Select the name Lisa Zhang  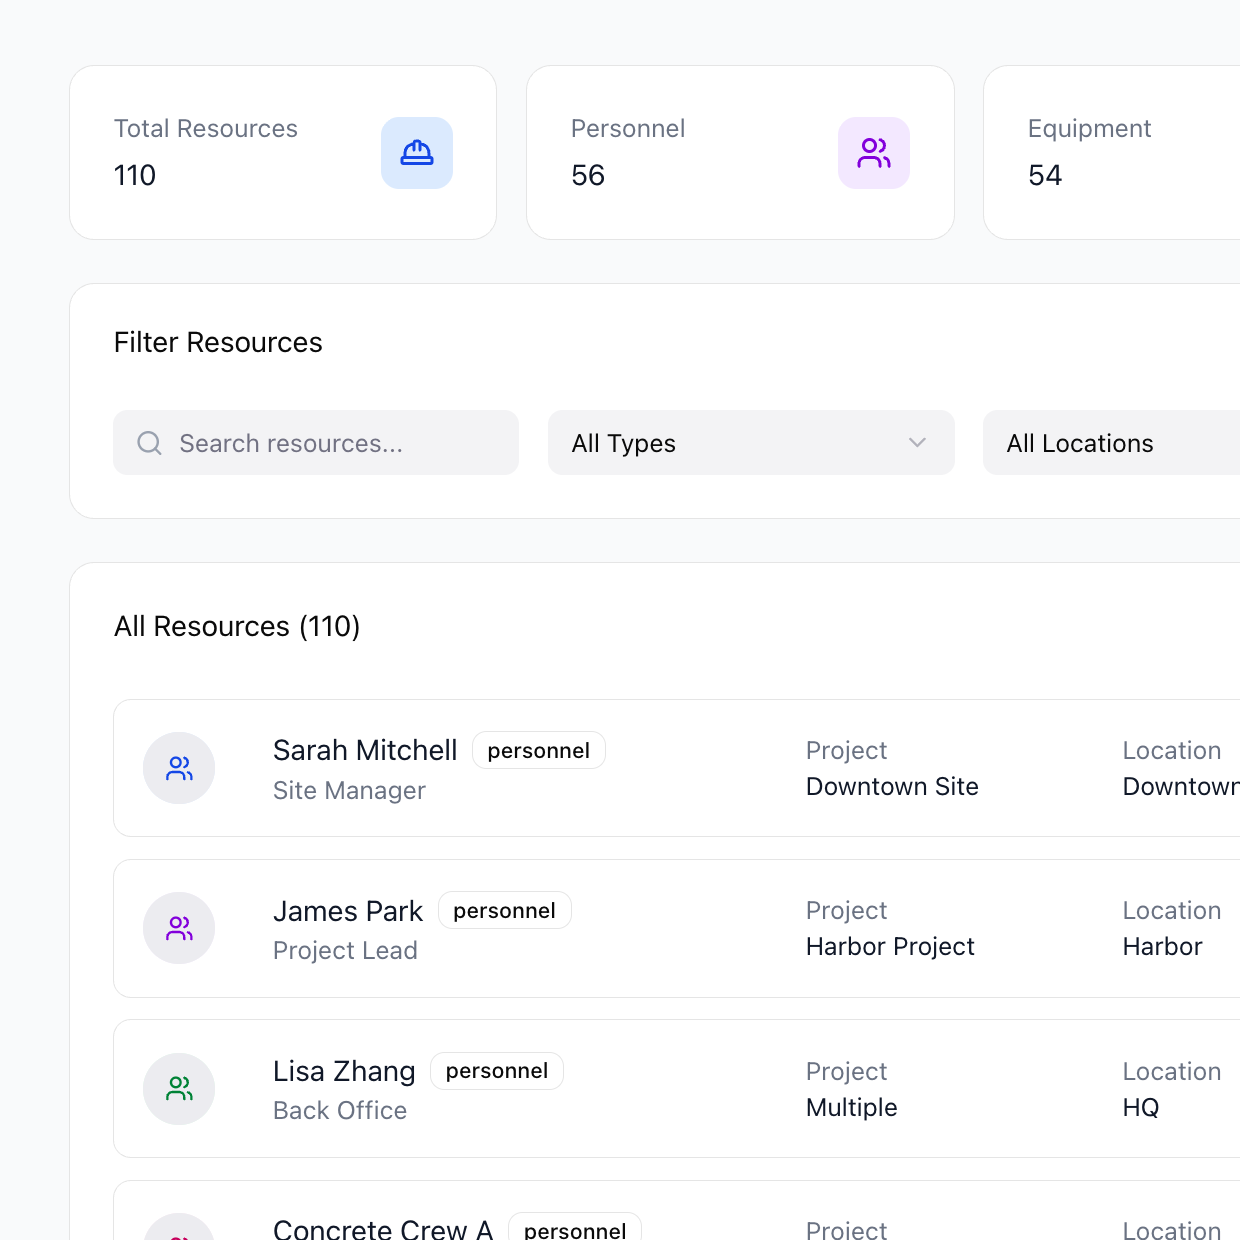[344, 1071]
